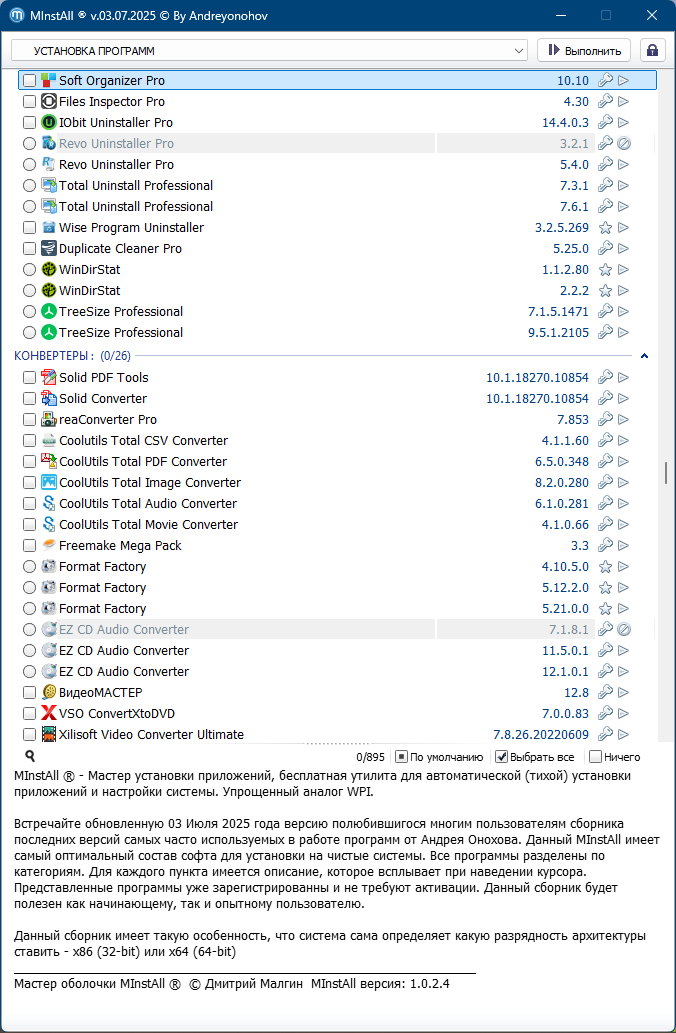The width and height of the screenshot is (676, 1033).
Task: Click the 0/895 selection counter
Action: [x=370, y=758]
